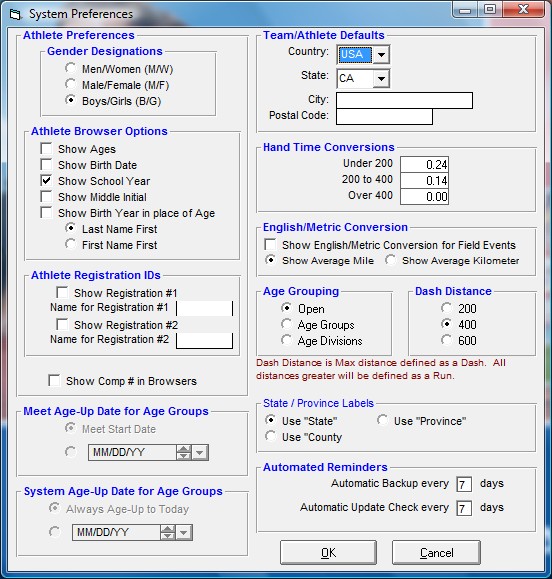Viewport: 552px width, 579px height.
Task: Select Always Age-Up to Today option
Action: tap(54, 508)
